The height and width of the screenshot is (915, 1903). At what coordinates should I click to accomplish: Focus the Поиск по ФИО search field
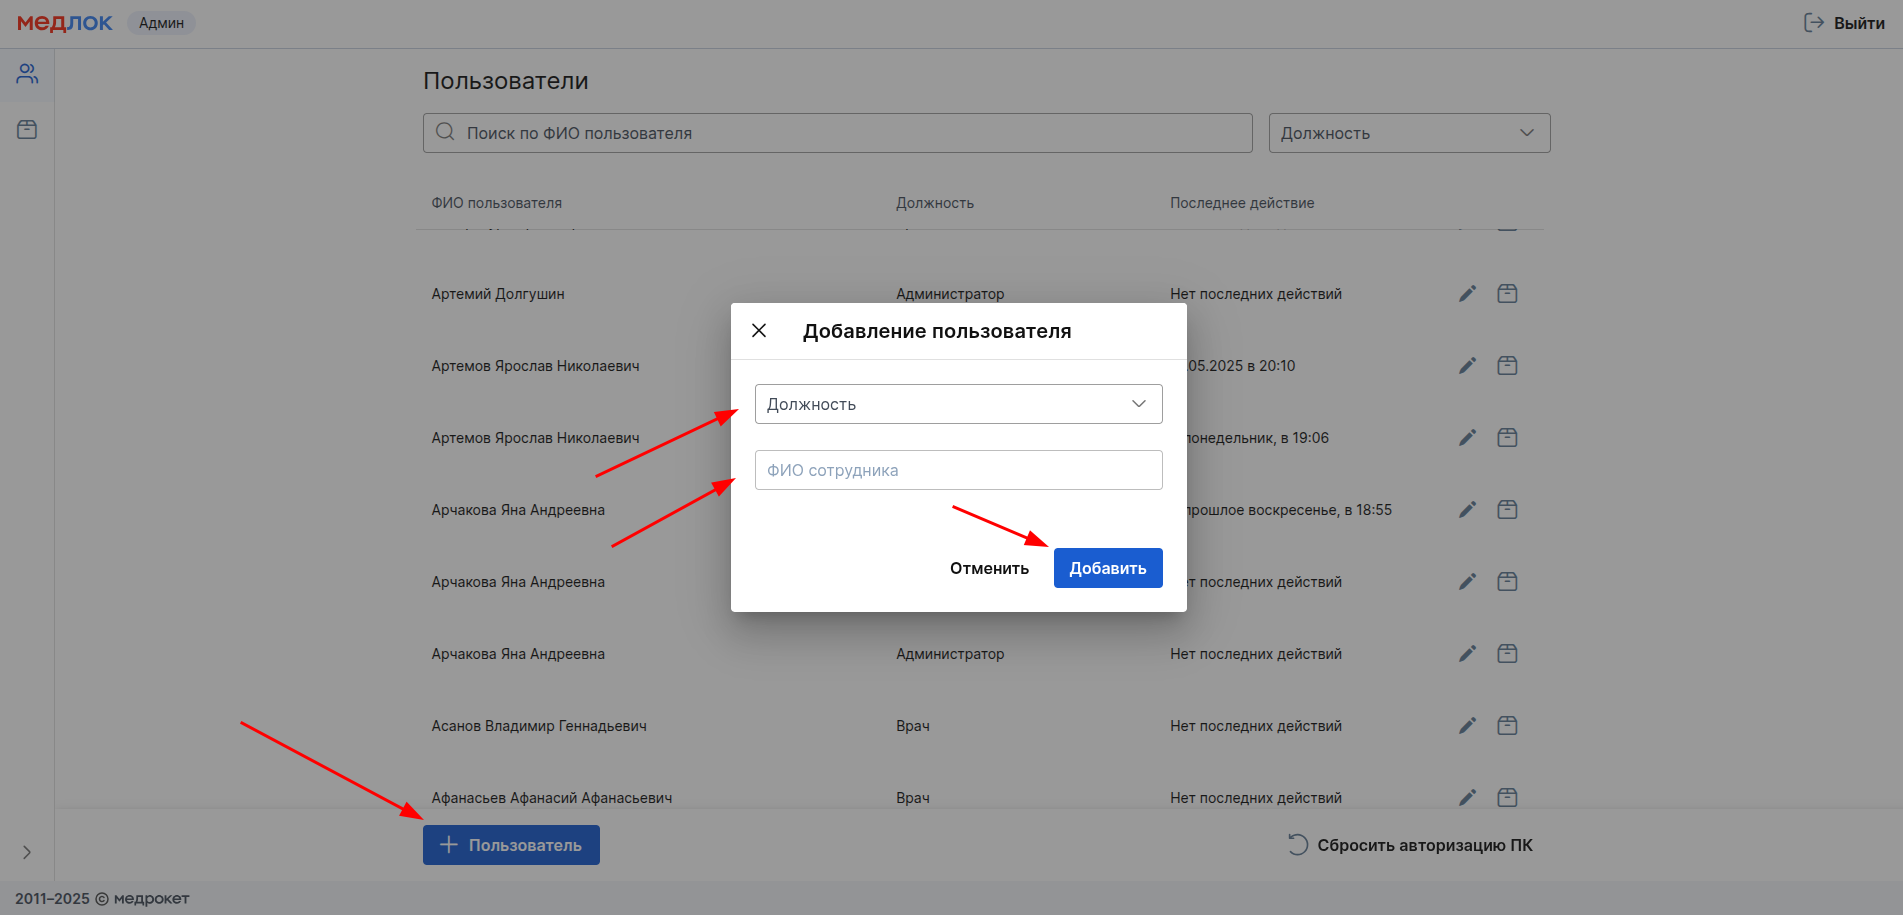click(850, 133)
